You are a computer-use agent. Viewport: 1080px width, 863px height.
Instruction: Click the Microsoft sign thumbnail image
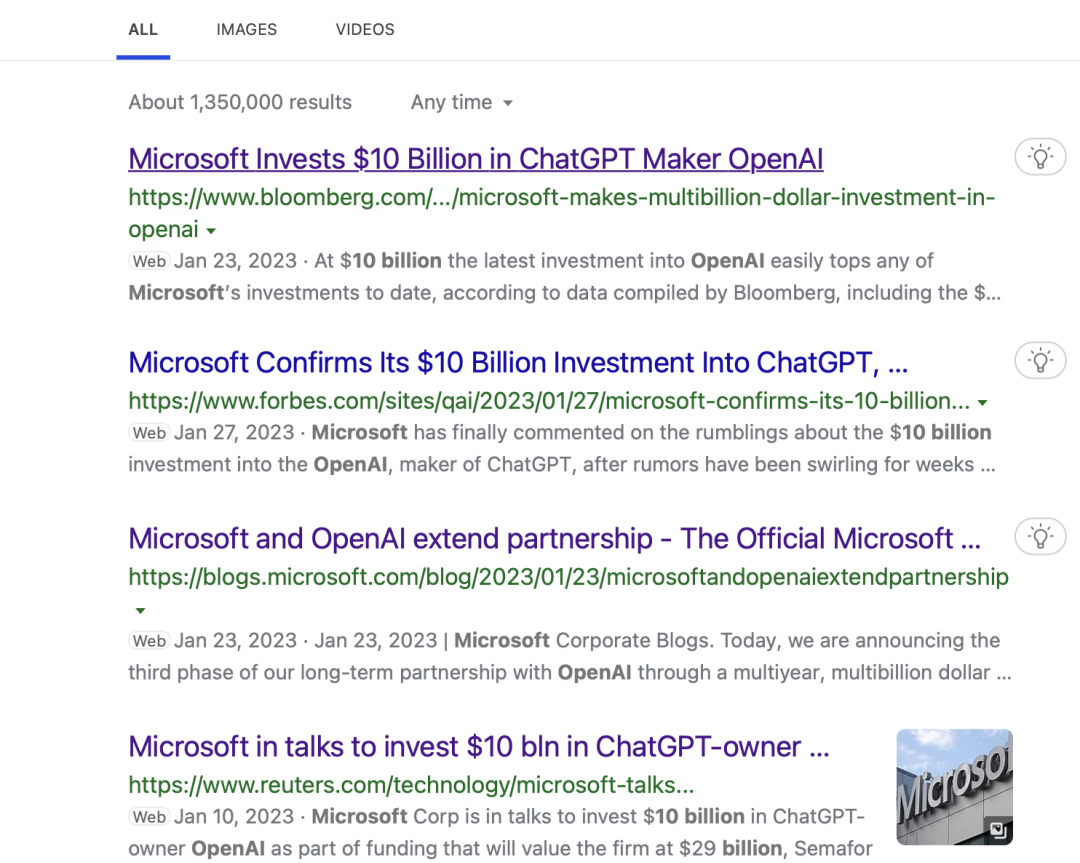954,786
